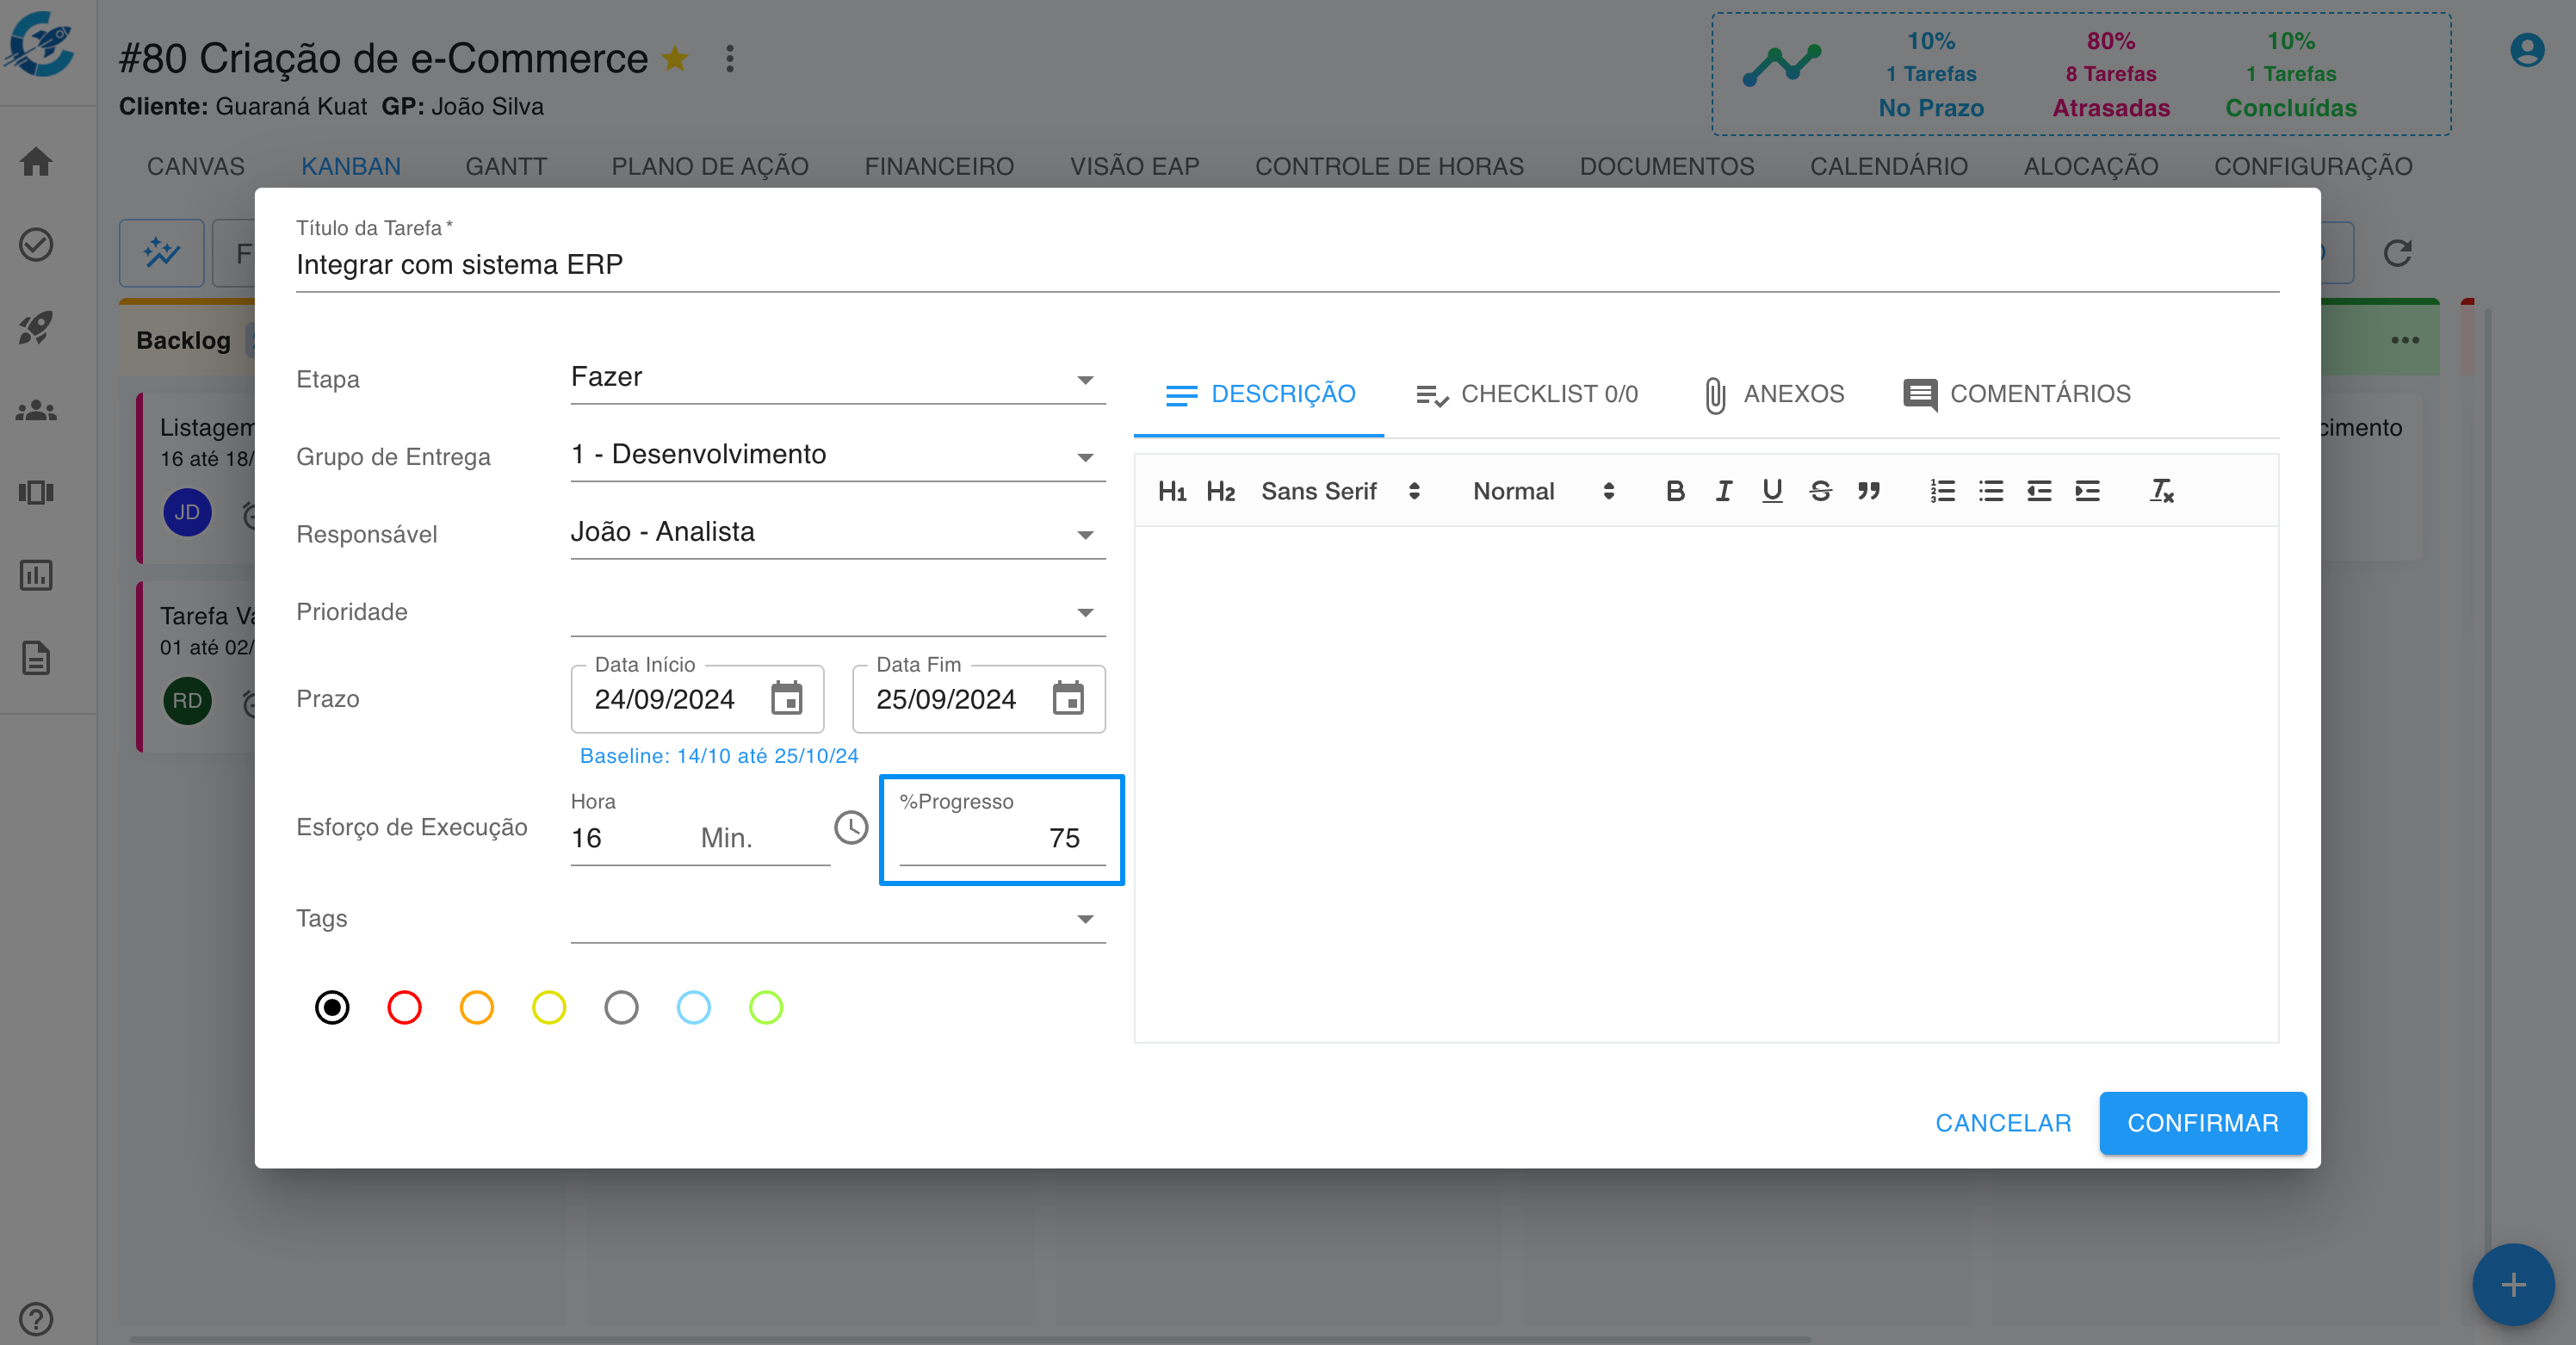
Task: Insert a numbered list in description
Action: click(x=1942, y=491)
